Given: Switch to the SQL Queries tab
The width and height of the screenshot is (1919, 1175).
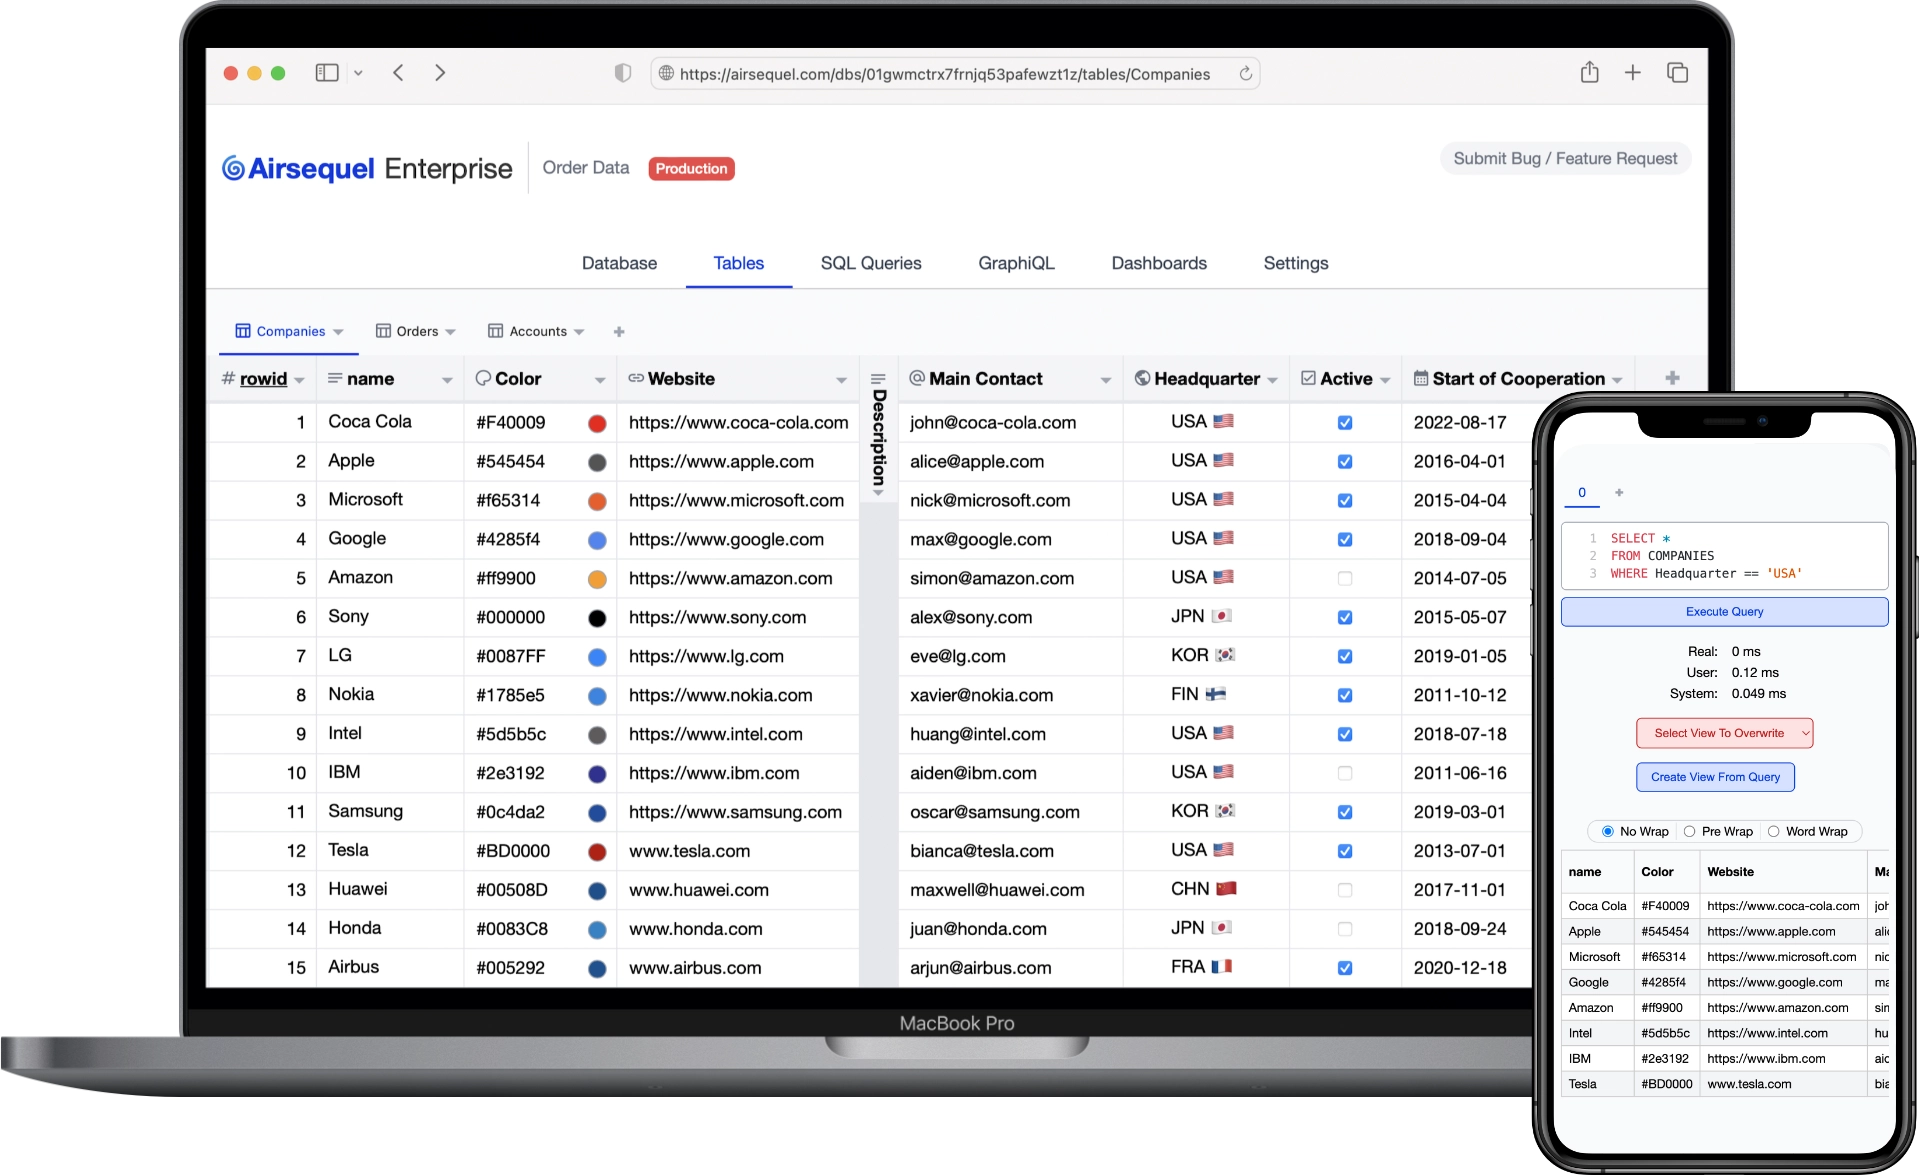Looking at the screenshot, I should (870, 263).
